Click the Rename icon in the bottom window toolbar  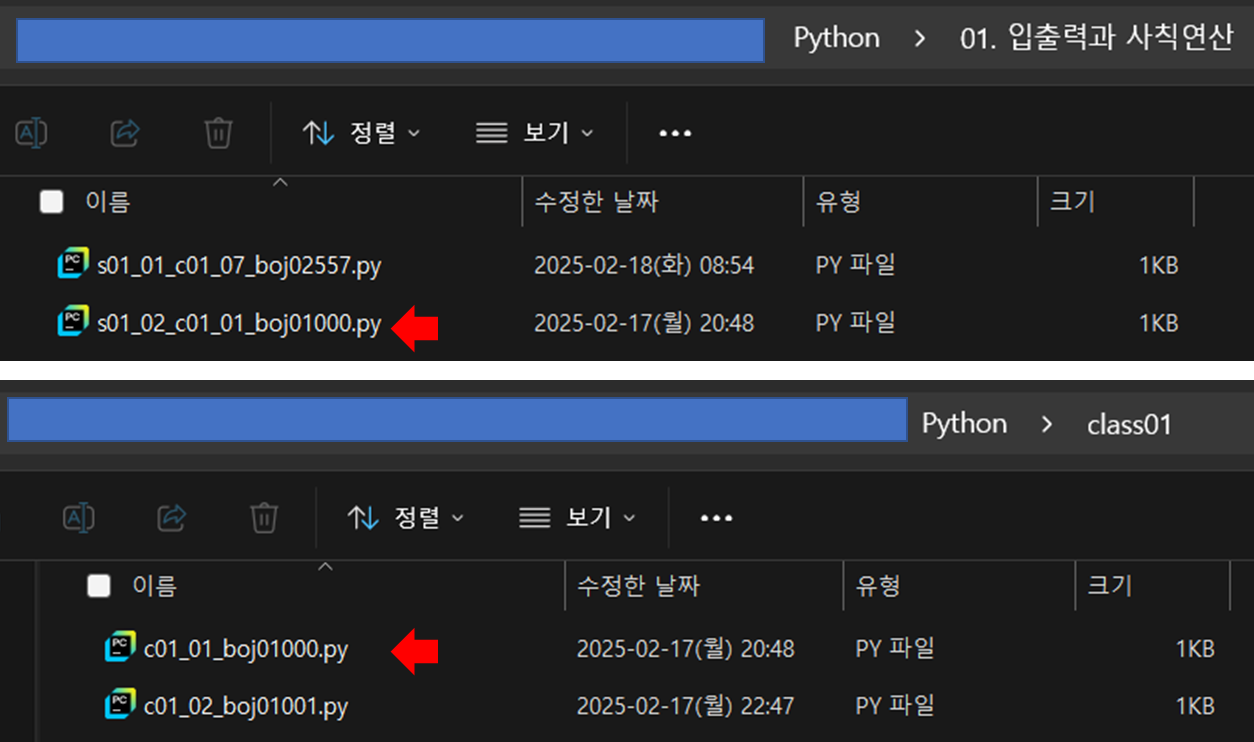(x=79, y=517)
